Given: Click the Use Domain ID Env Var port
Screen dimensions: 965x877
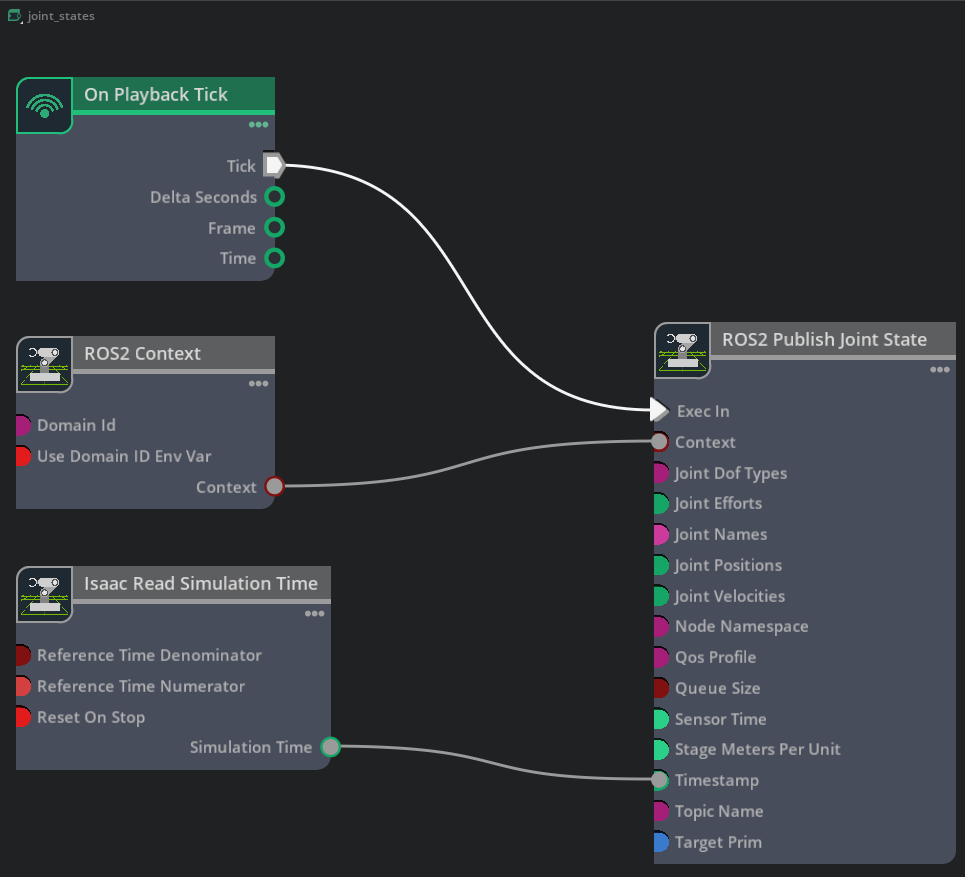Looking at the screenshot, I should pyautogui.click(x=23, y=456).
